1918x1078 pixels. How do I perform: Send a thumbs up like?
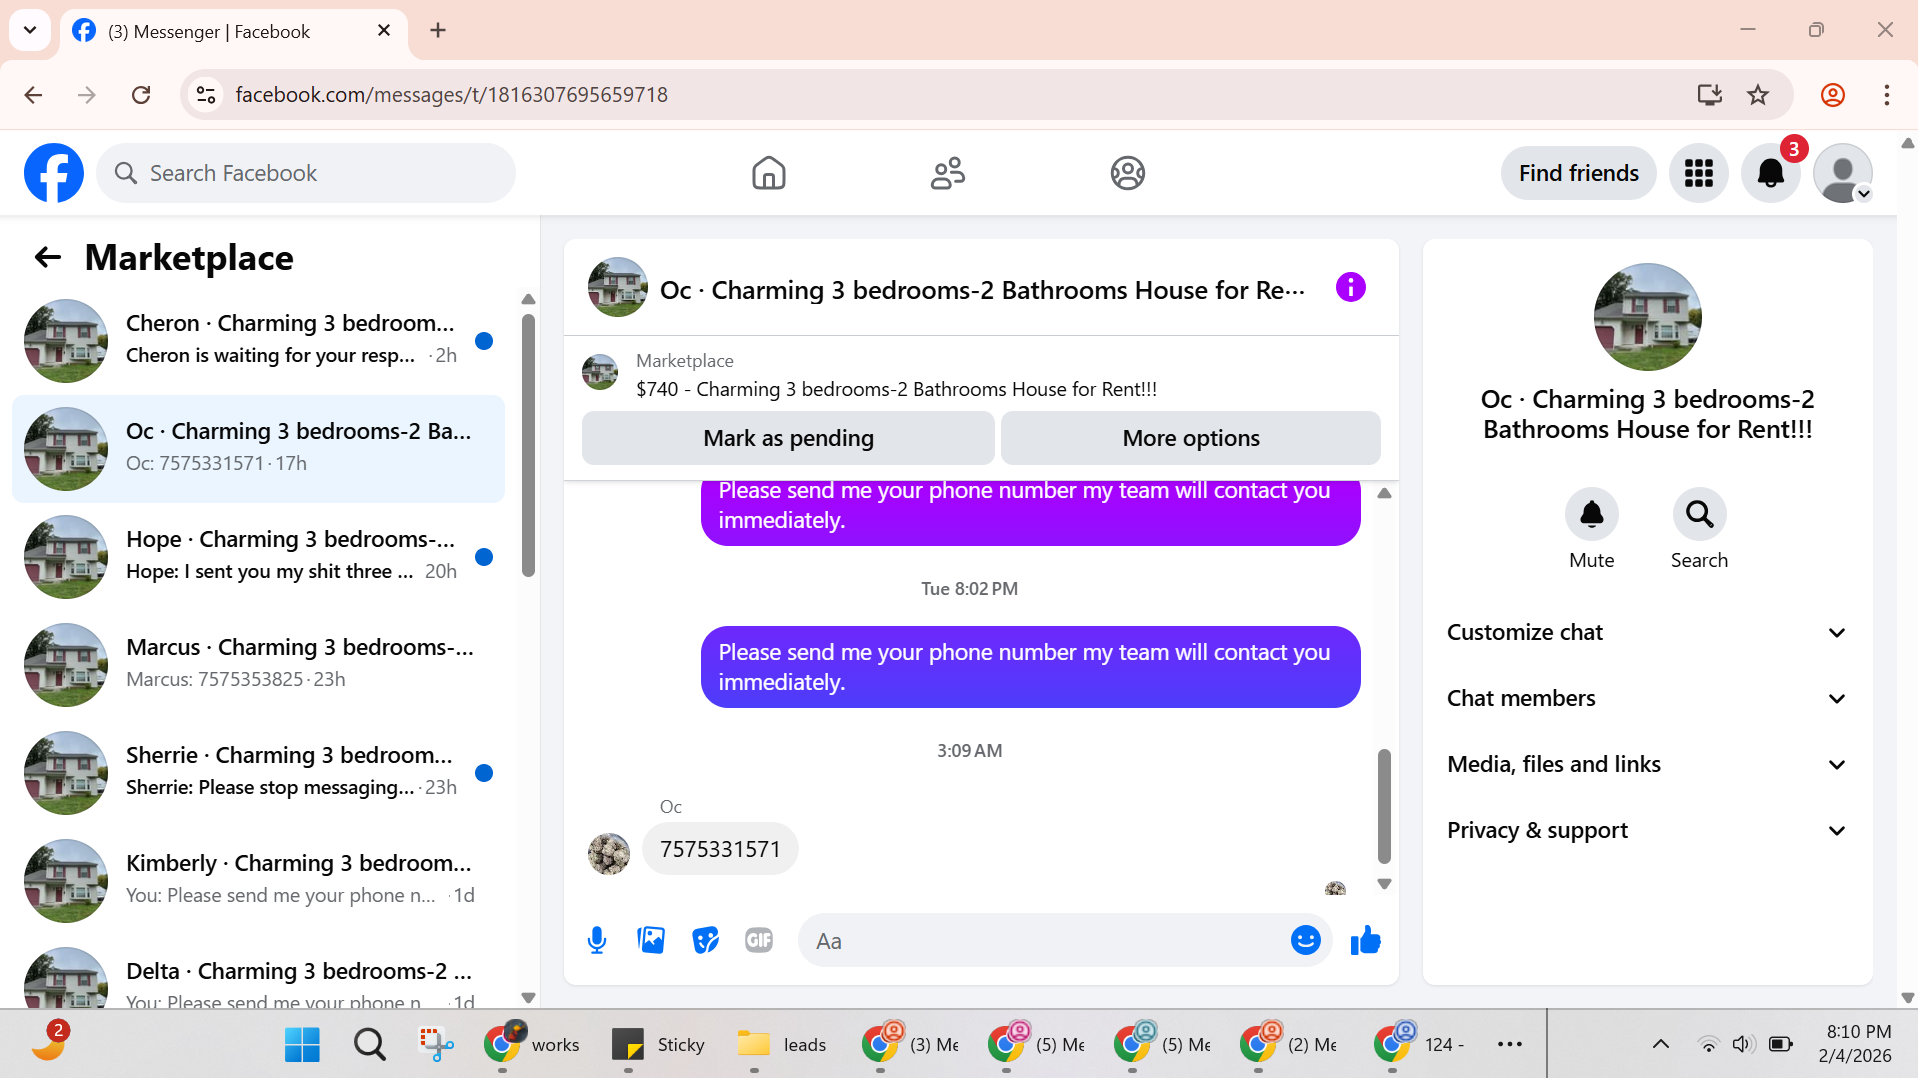pyautogui.click(x=1365, y=940)
